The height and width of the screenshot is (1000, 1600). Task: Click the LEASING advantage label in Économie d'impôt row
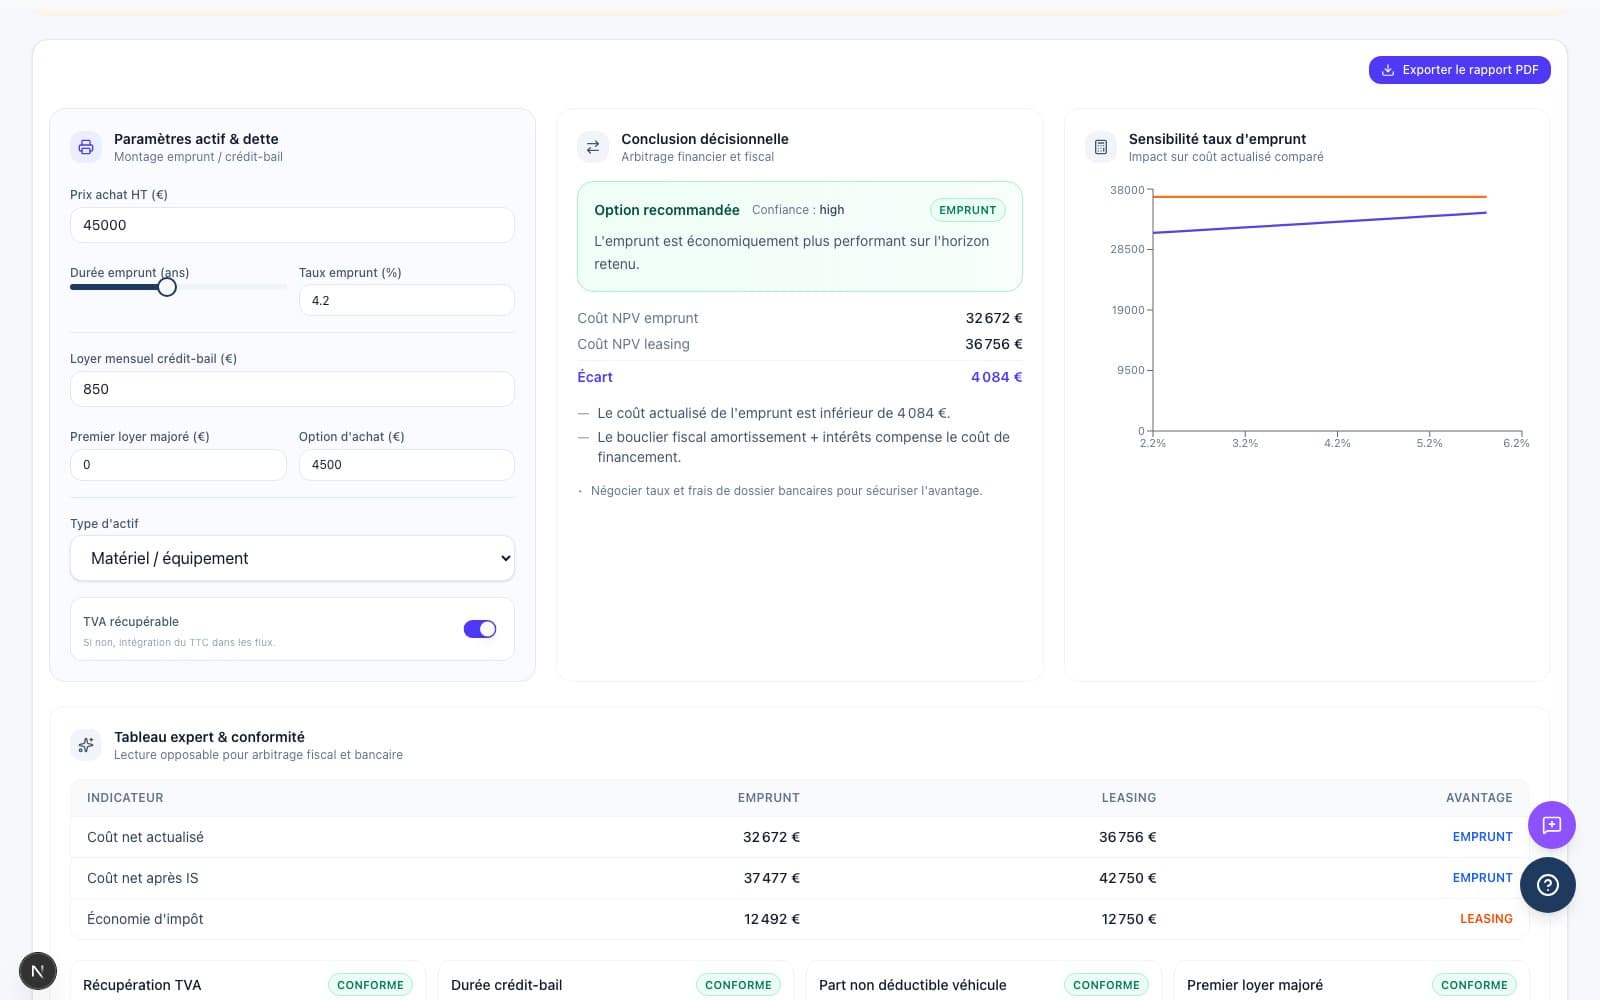pyautogui.click(x=1485, y=919)
